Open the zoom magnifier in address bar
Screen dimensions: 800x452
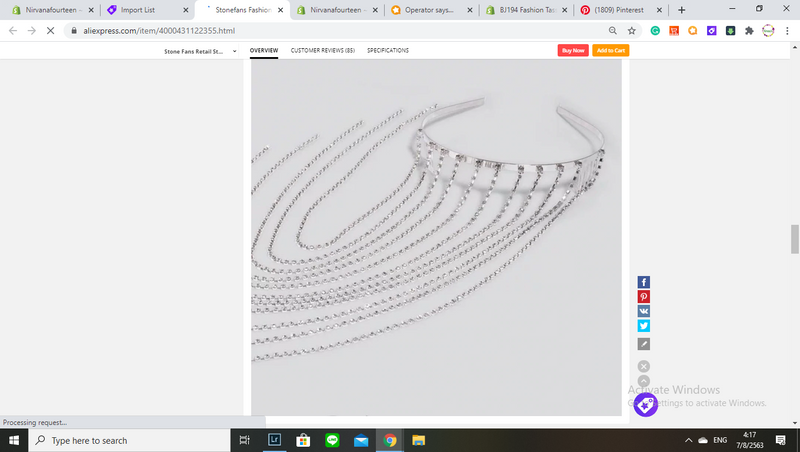(x=613, y=31)
